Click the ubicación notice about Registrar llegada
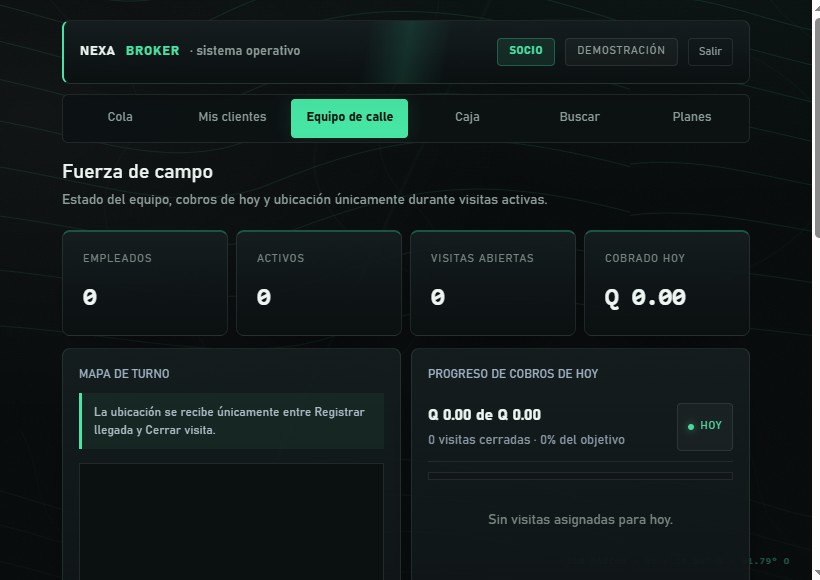This screenshot has height=580, width=820. coord(231,421)
